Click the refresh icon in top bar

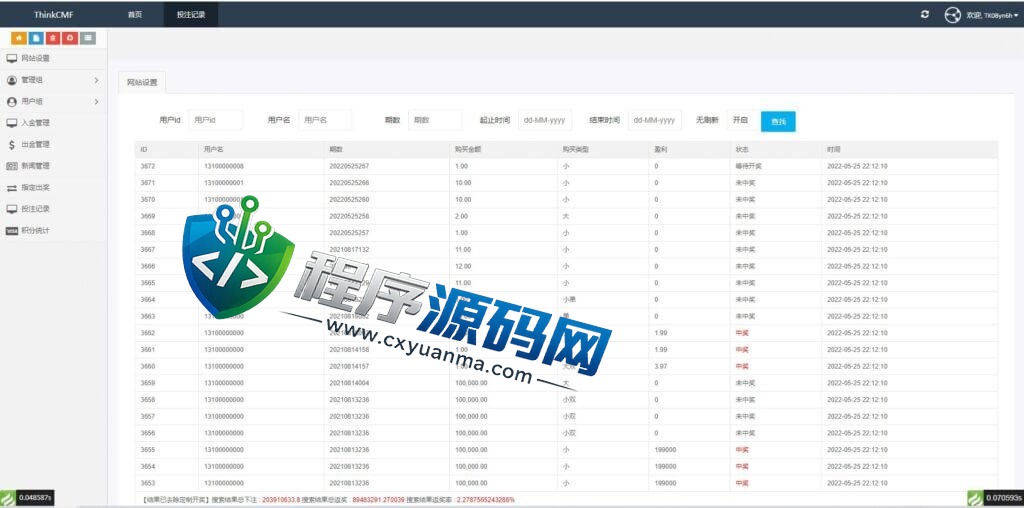coord(925,14)
